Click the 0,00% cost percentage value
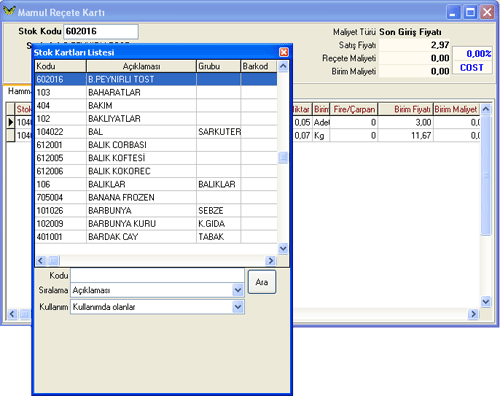The image size is (500, 396). [472, 54]
